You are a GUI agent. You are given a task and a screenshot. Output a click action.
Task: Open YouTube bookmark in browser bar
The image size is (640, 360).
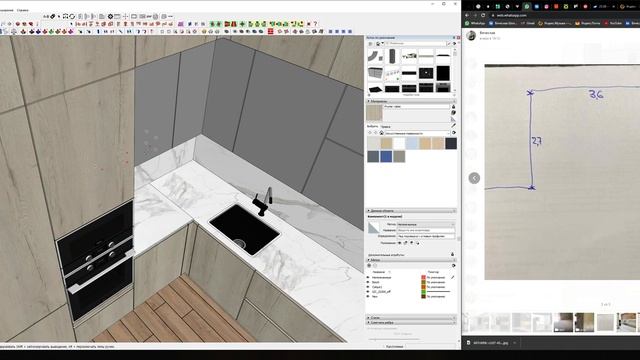(613, 23)
